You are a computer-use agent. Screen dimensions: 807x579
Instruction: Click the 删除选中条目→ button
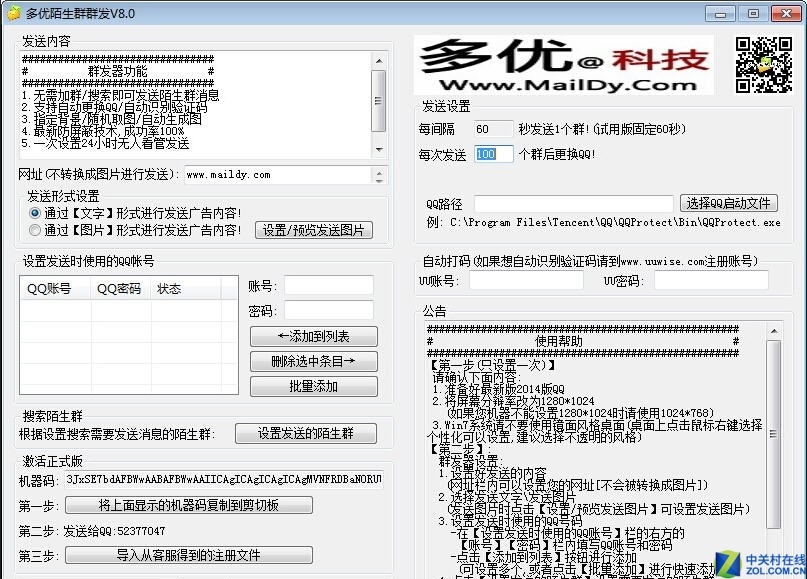pyautogui.click(x=313, y=361)
